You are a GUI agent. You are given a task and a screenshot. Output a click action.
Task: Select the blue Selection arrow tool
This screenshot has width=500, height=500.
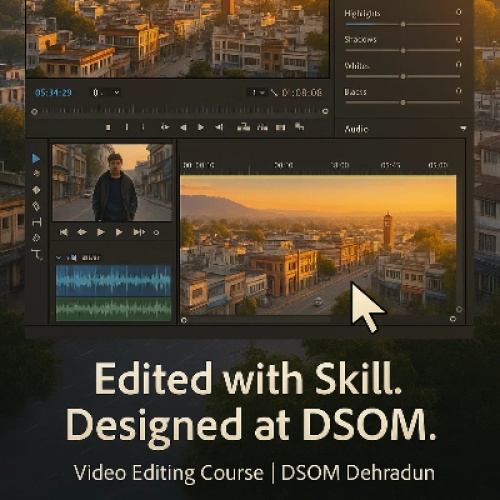pyautogui.click(x=36, y=159)
